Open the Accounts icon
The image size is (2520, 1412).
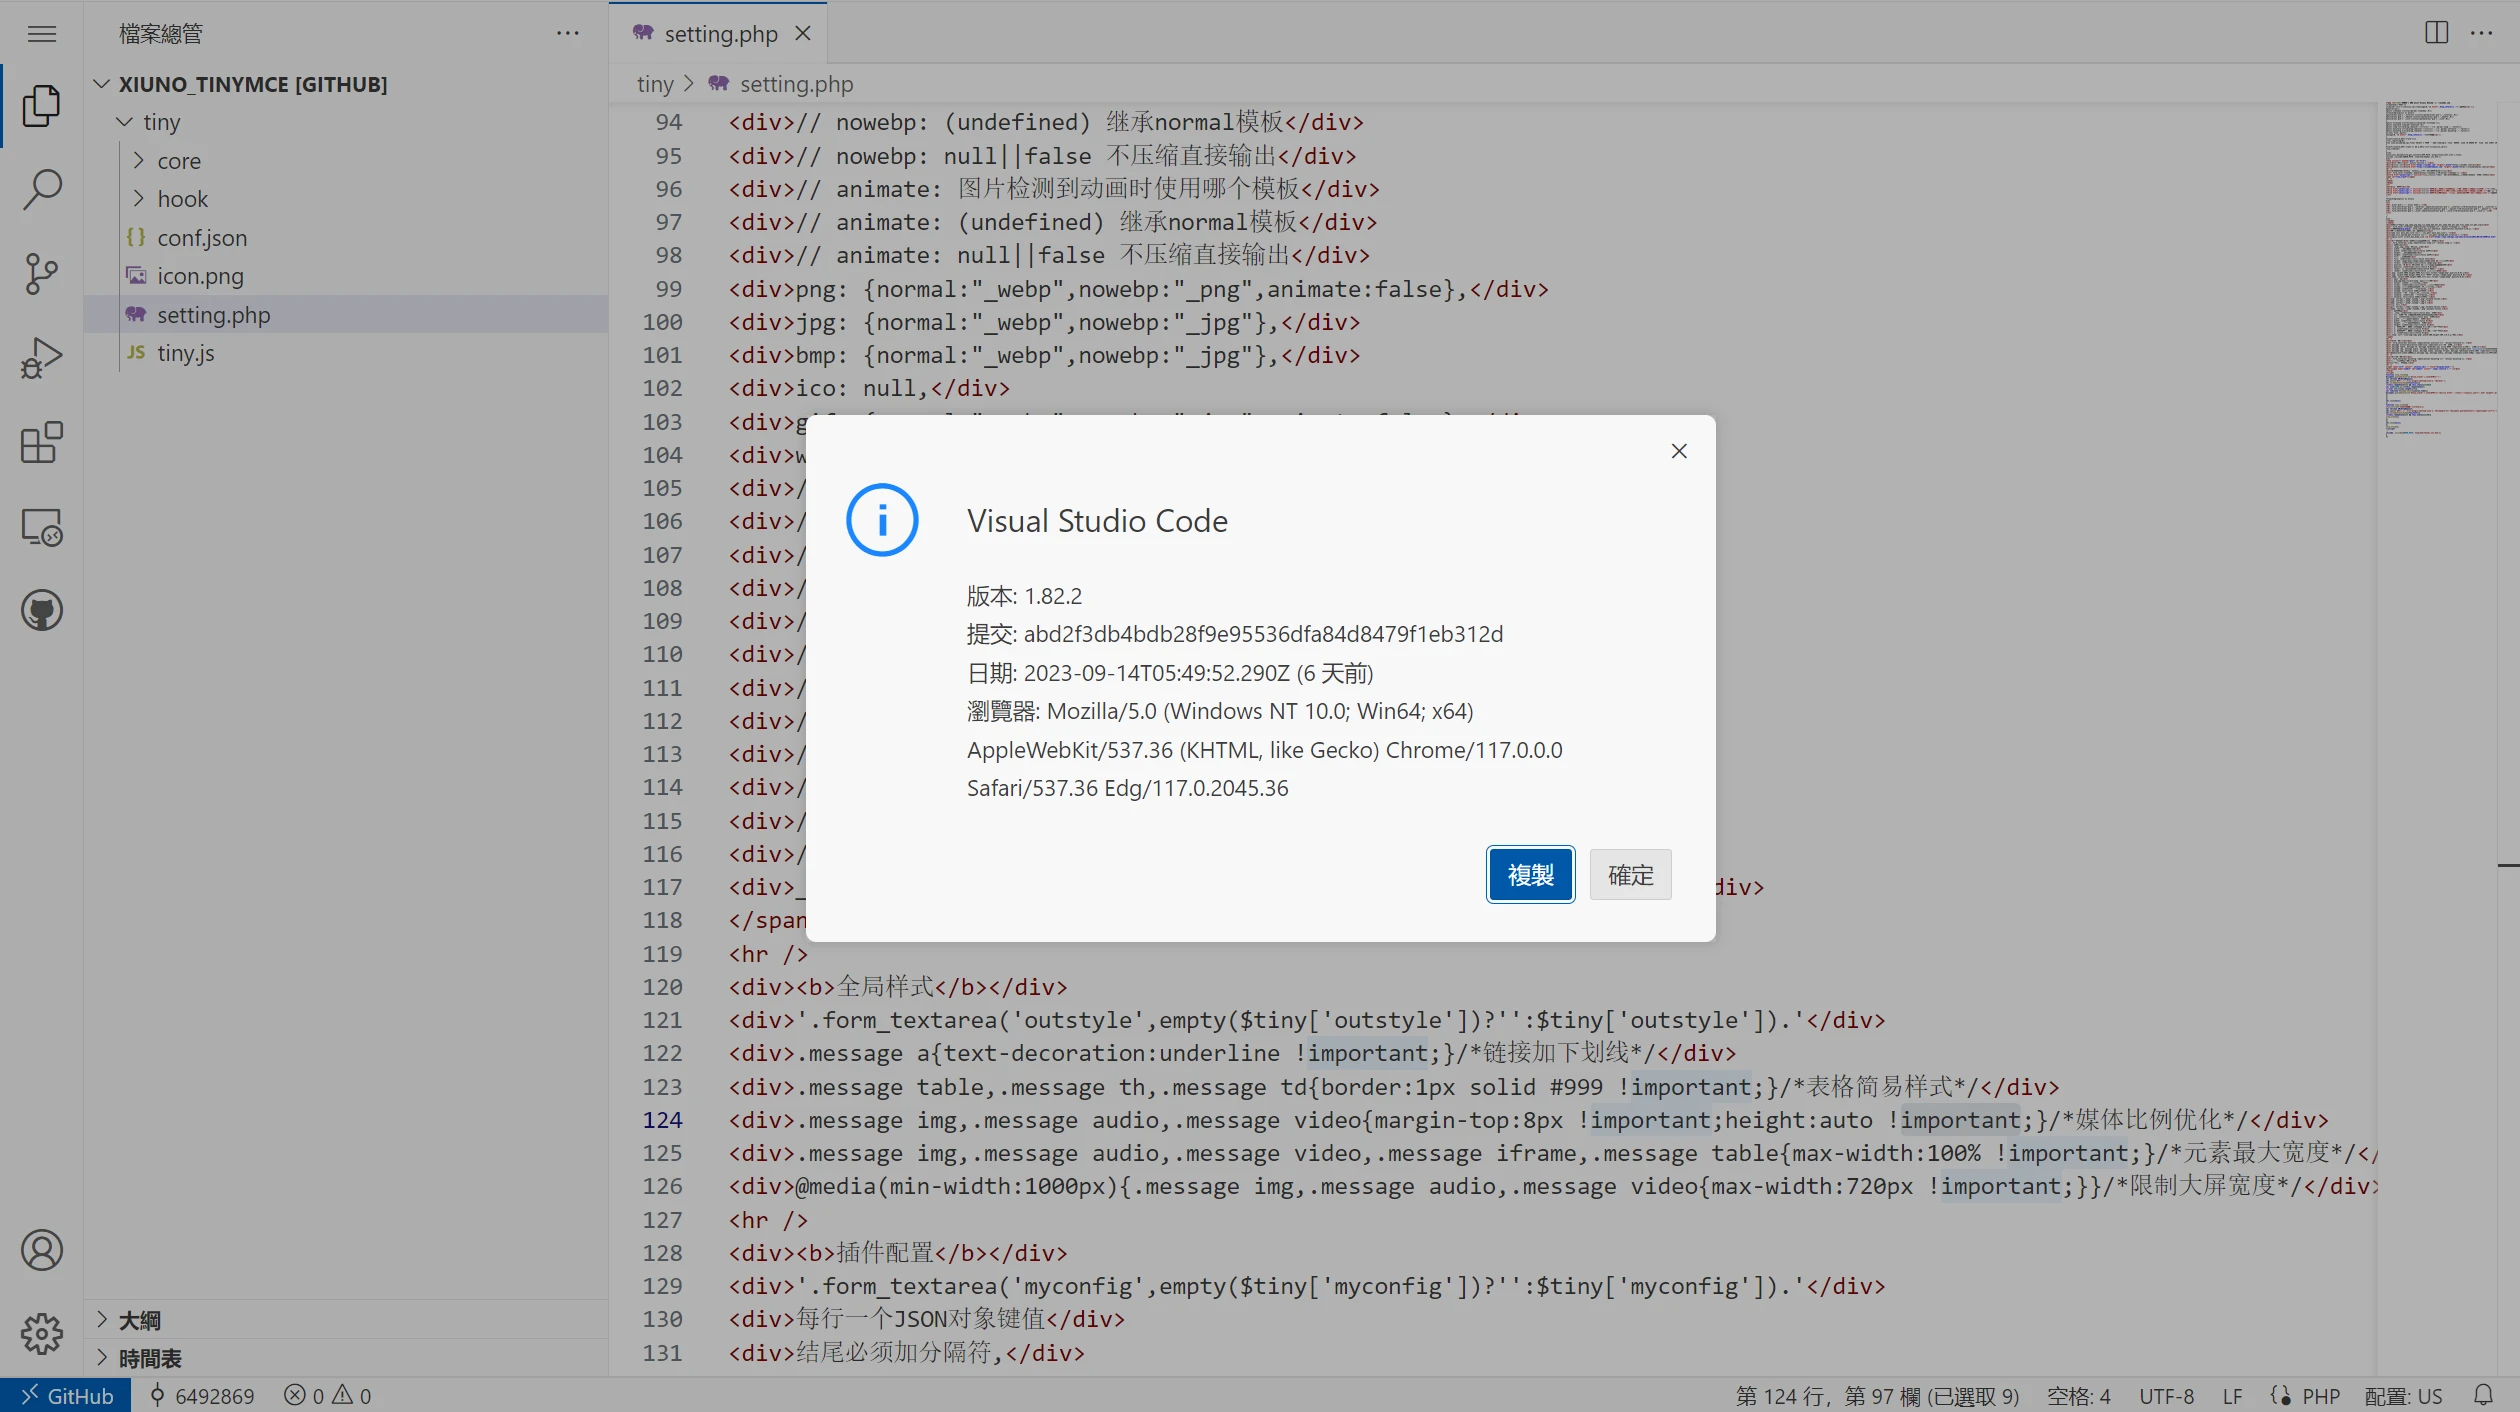(41, 1250)
